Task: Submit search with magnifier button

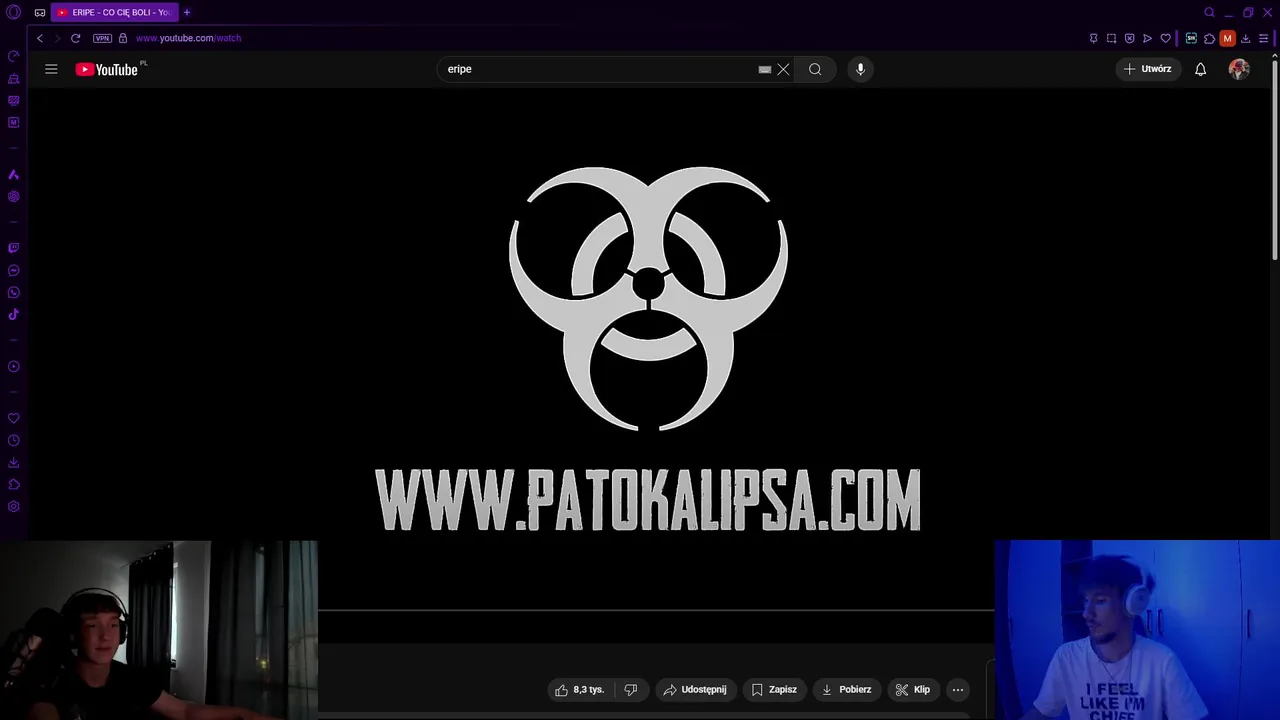Action: coord(815,69)
